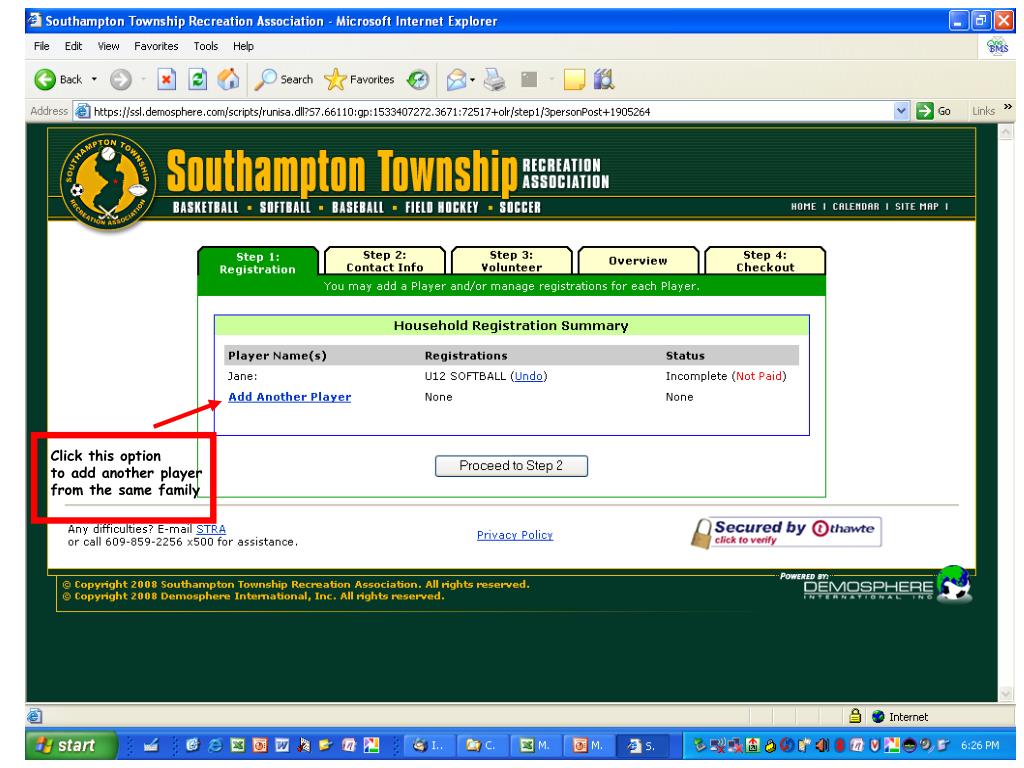Open the Tools menu
1024x768 pixels.
(206, 46)
